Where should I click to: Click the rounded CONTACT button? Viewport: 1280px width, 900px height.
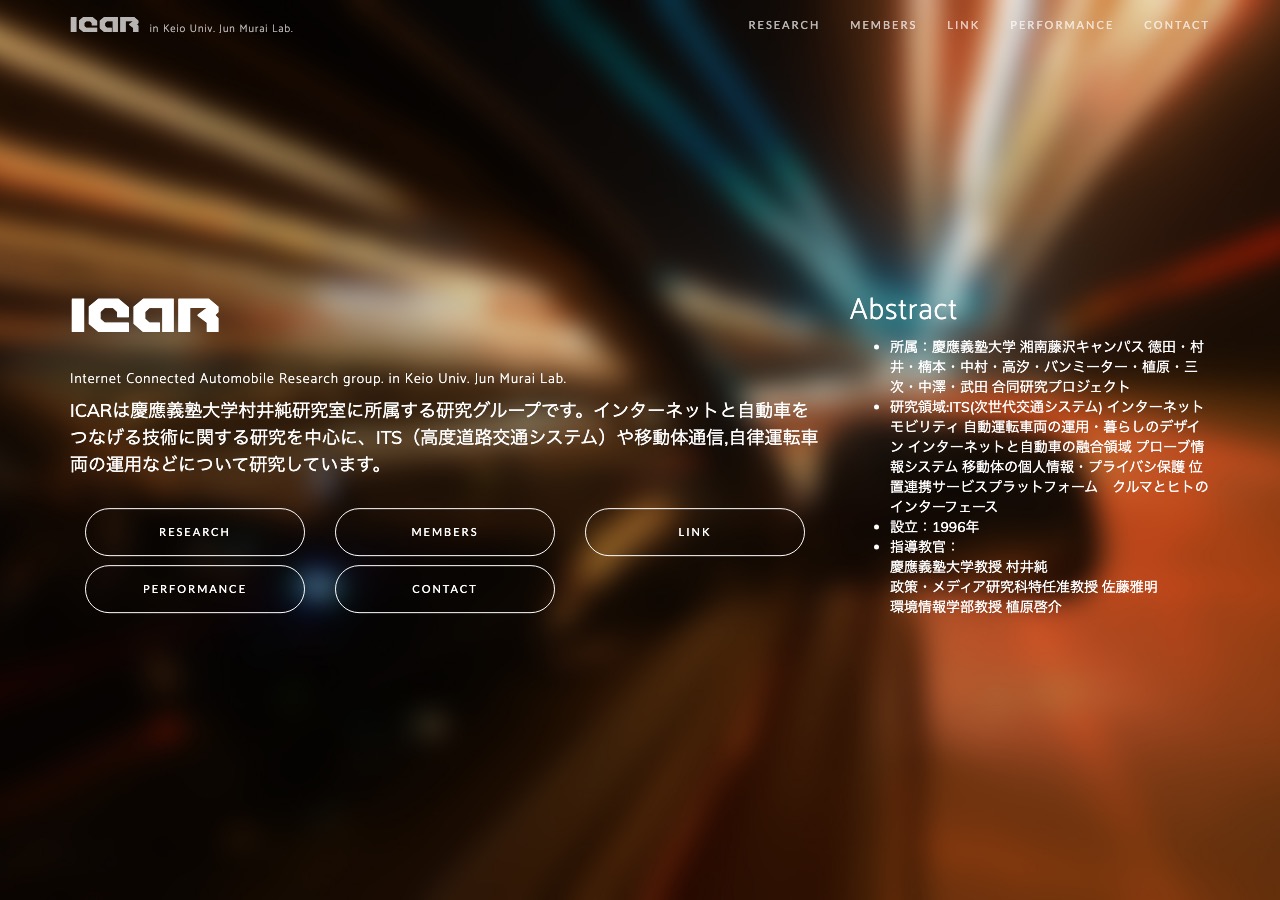(445, 589)
